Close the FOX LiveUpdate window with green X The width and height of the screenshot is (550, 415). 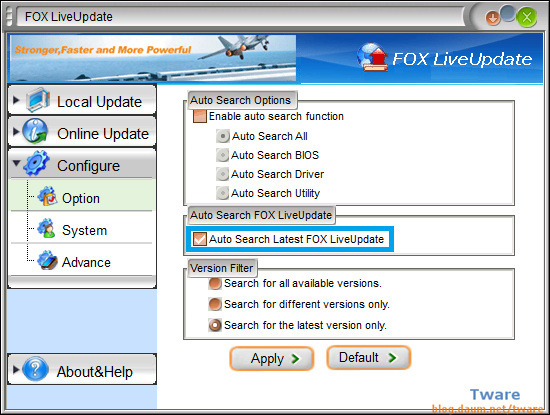526,16
